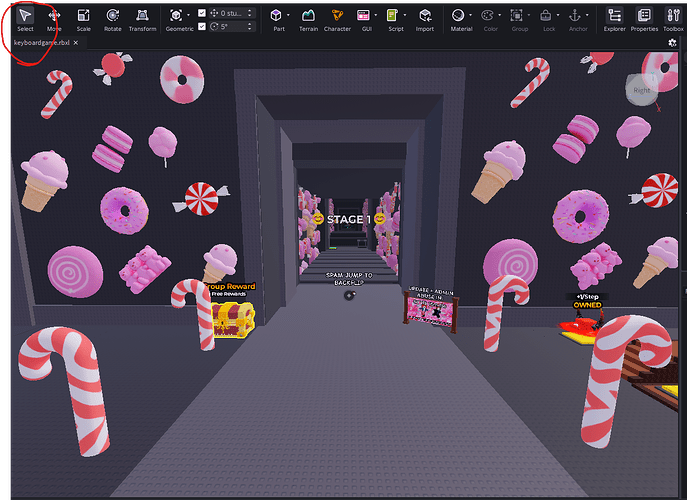Click the GUI insert icon
This screenshot has width=687, height=500.
(363, 15)
